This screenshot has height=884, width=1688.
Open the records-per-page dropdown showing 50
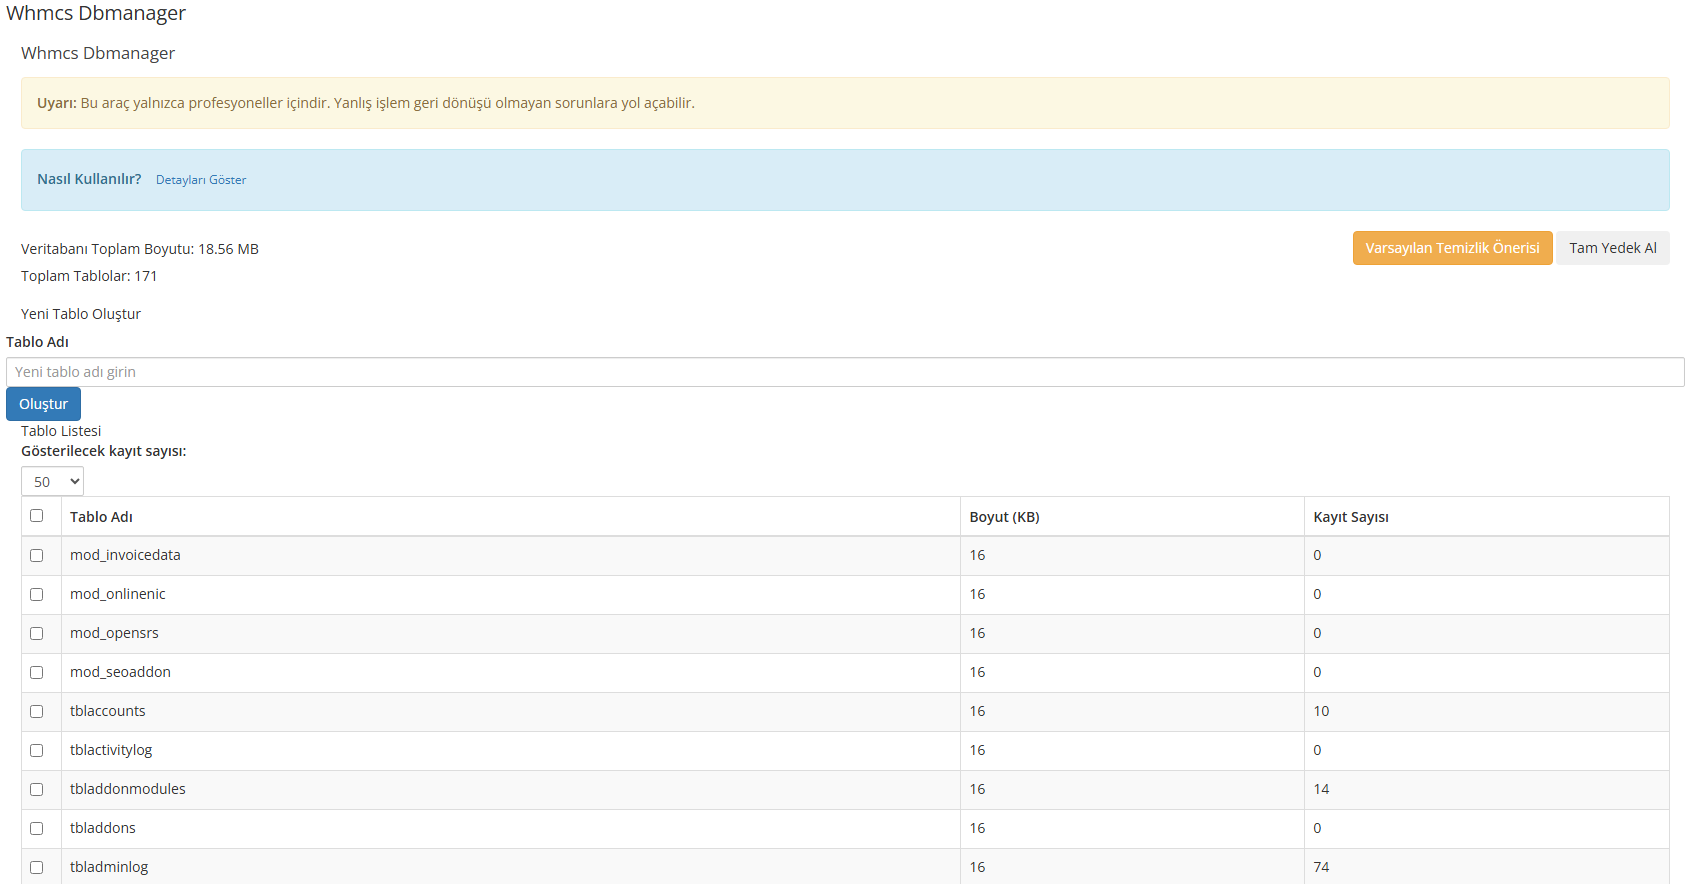[52, 481]
